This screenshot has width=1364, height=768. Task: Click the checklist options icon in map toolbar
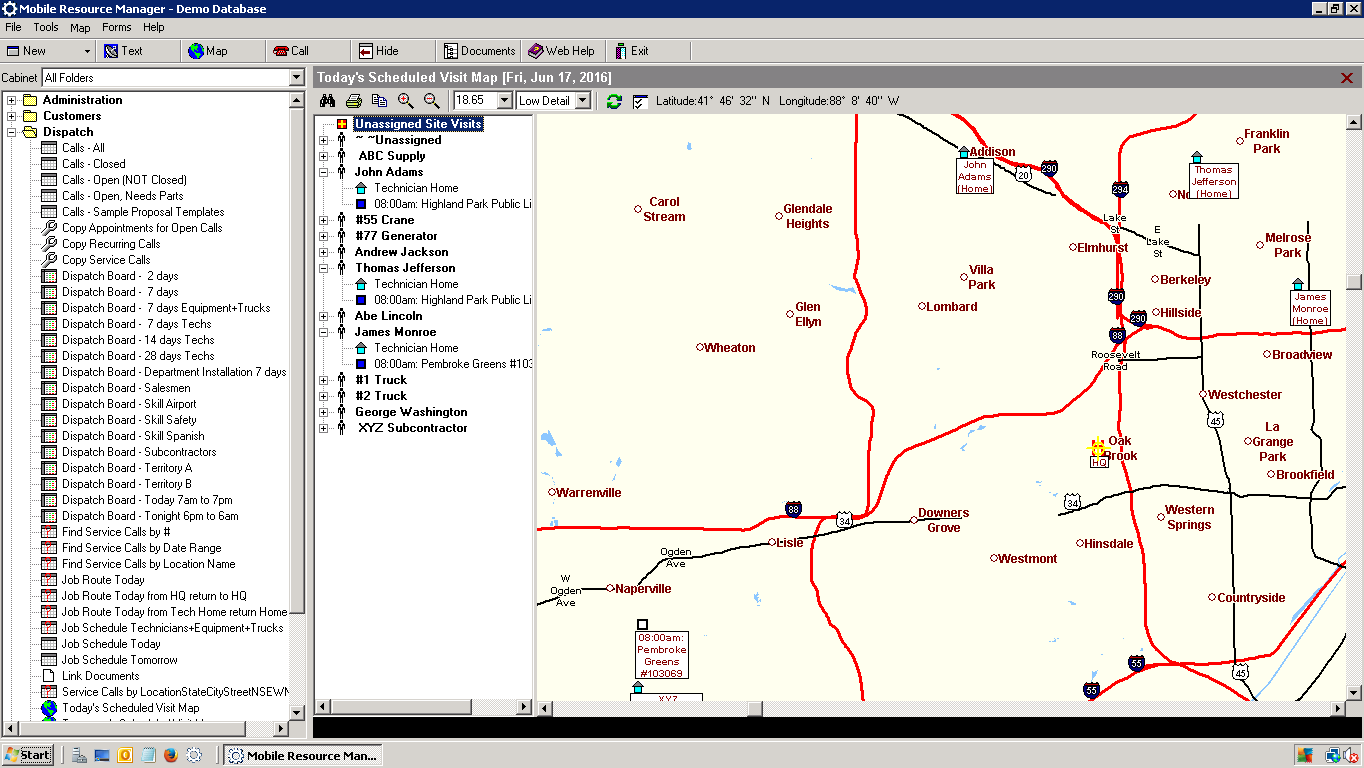tap(640, 101)
